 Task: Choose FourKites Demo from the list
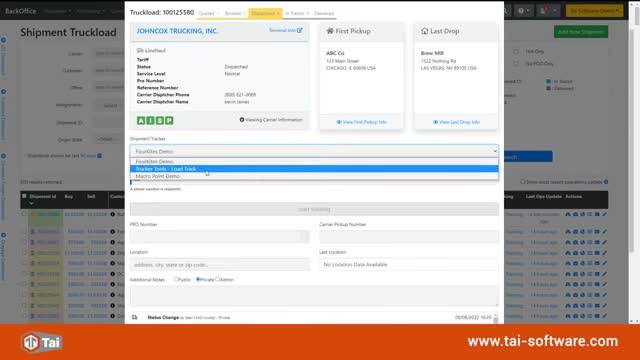[x=314, y=162]
